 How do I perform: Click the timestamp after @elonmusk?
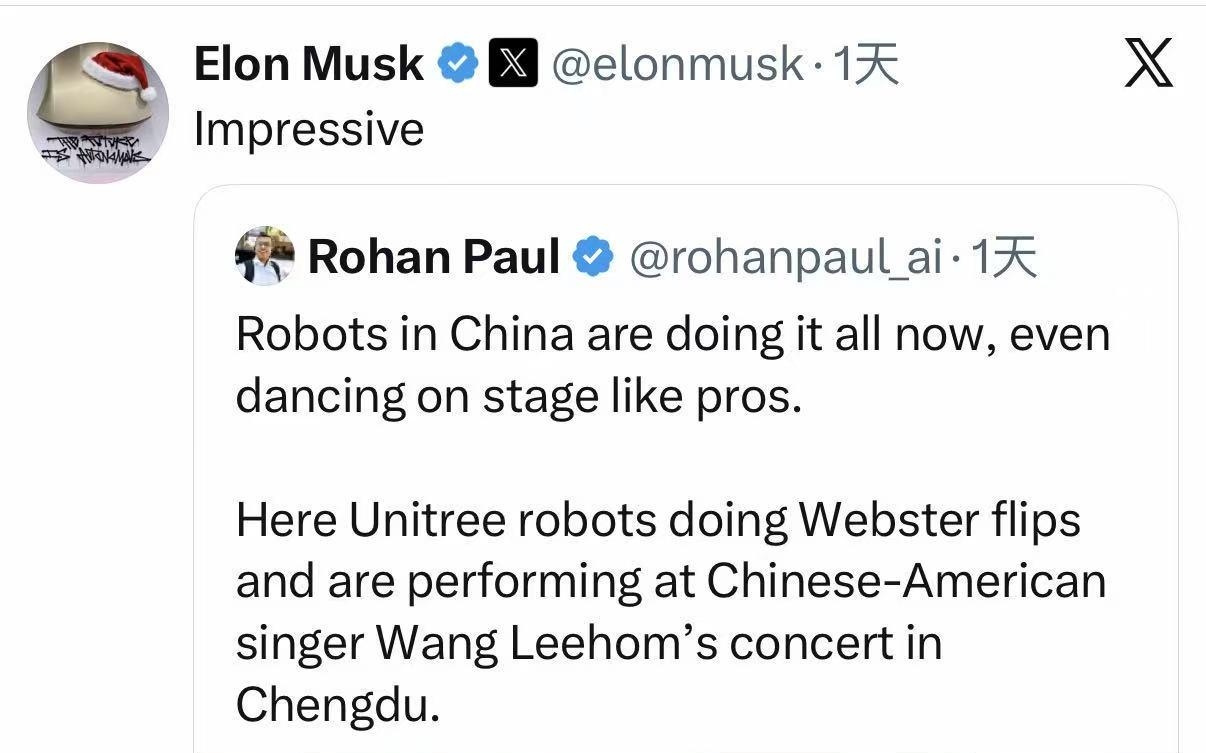click(x=866, y=66)
